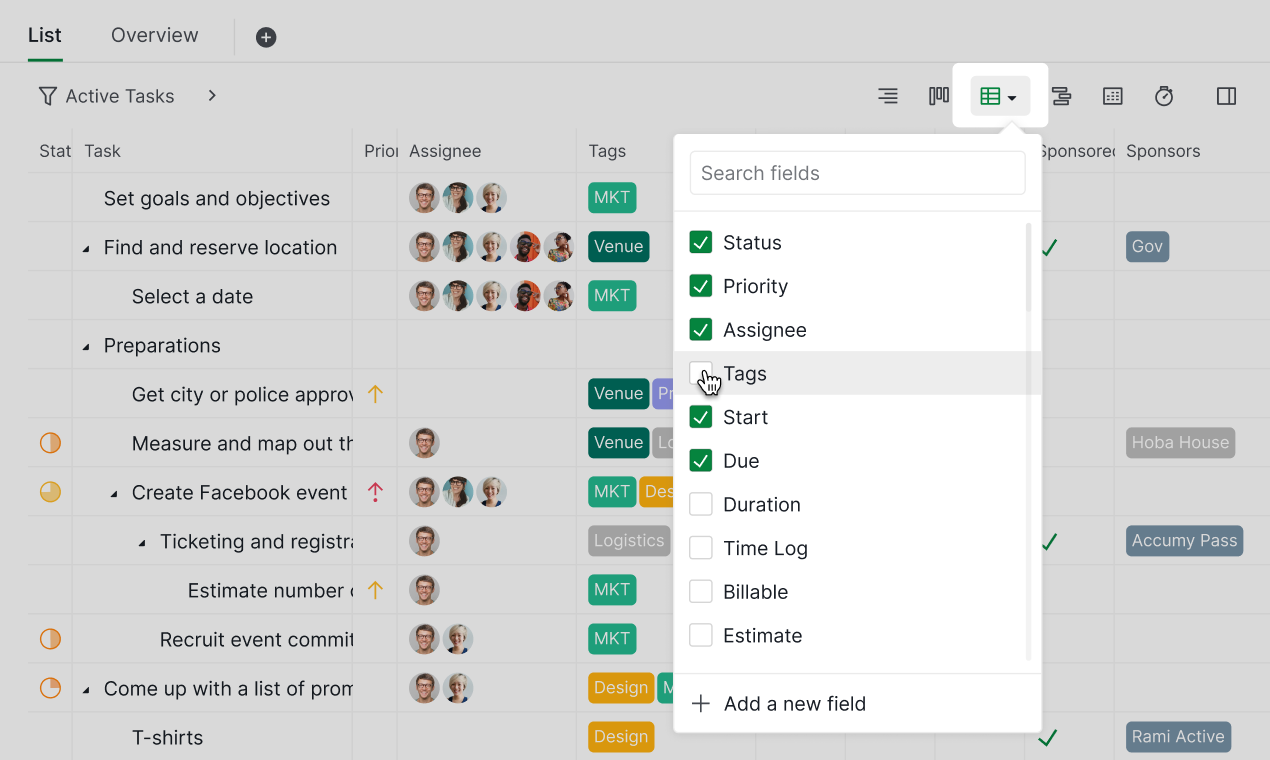Uncheck the Status field checkbox

click(701, 242)
